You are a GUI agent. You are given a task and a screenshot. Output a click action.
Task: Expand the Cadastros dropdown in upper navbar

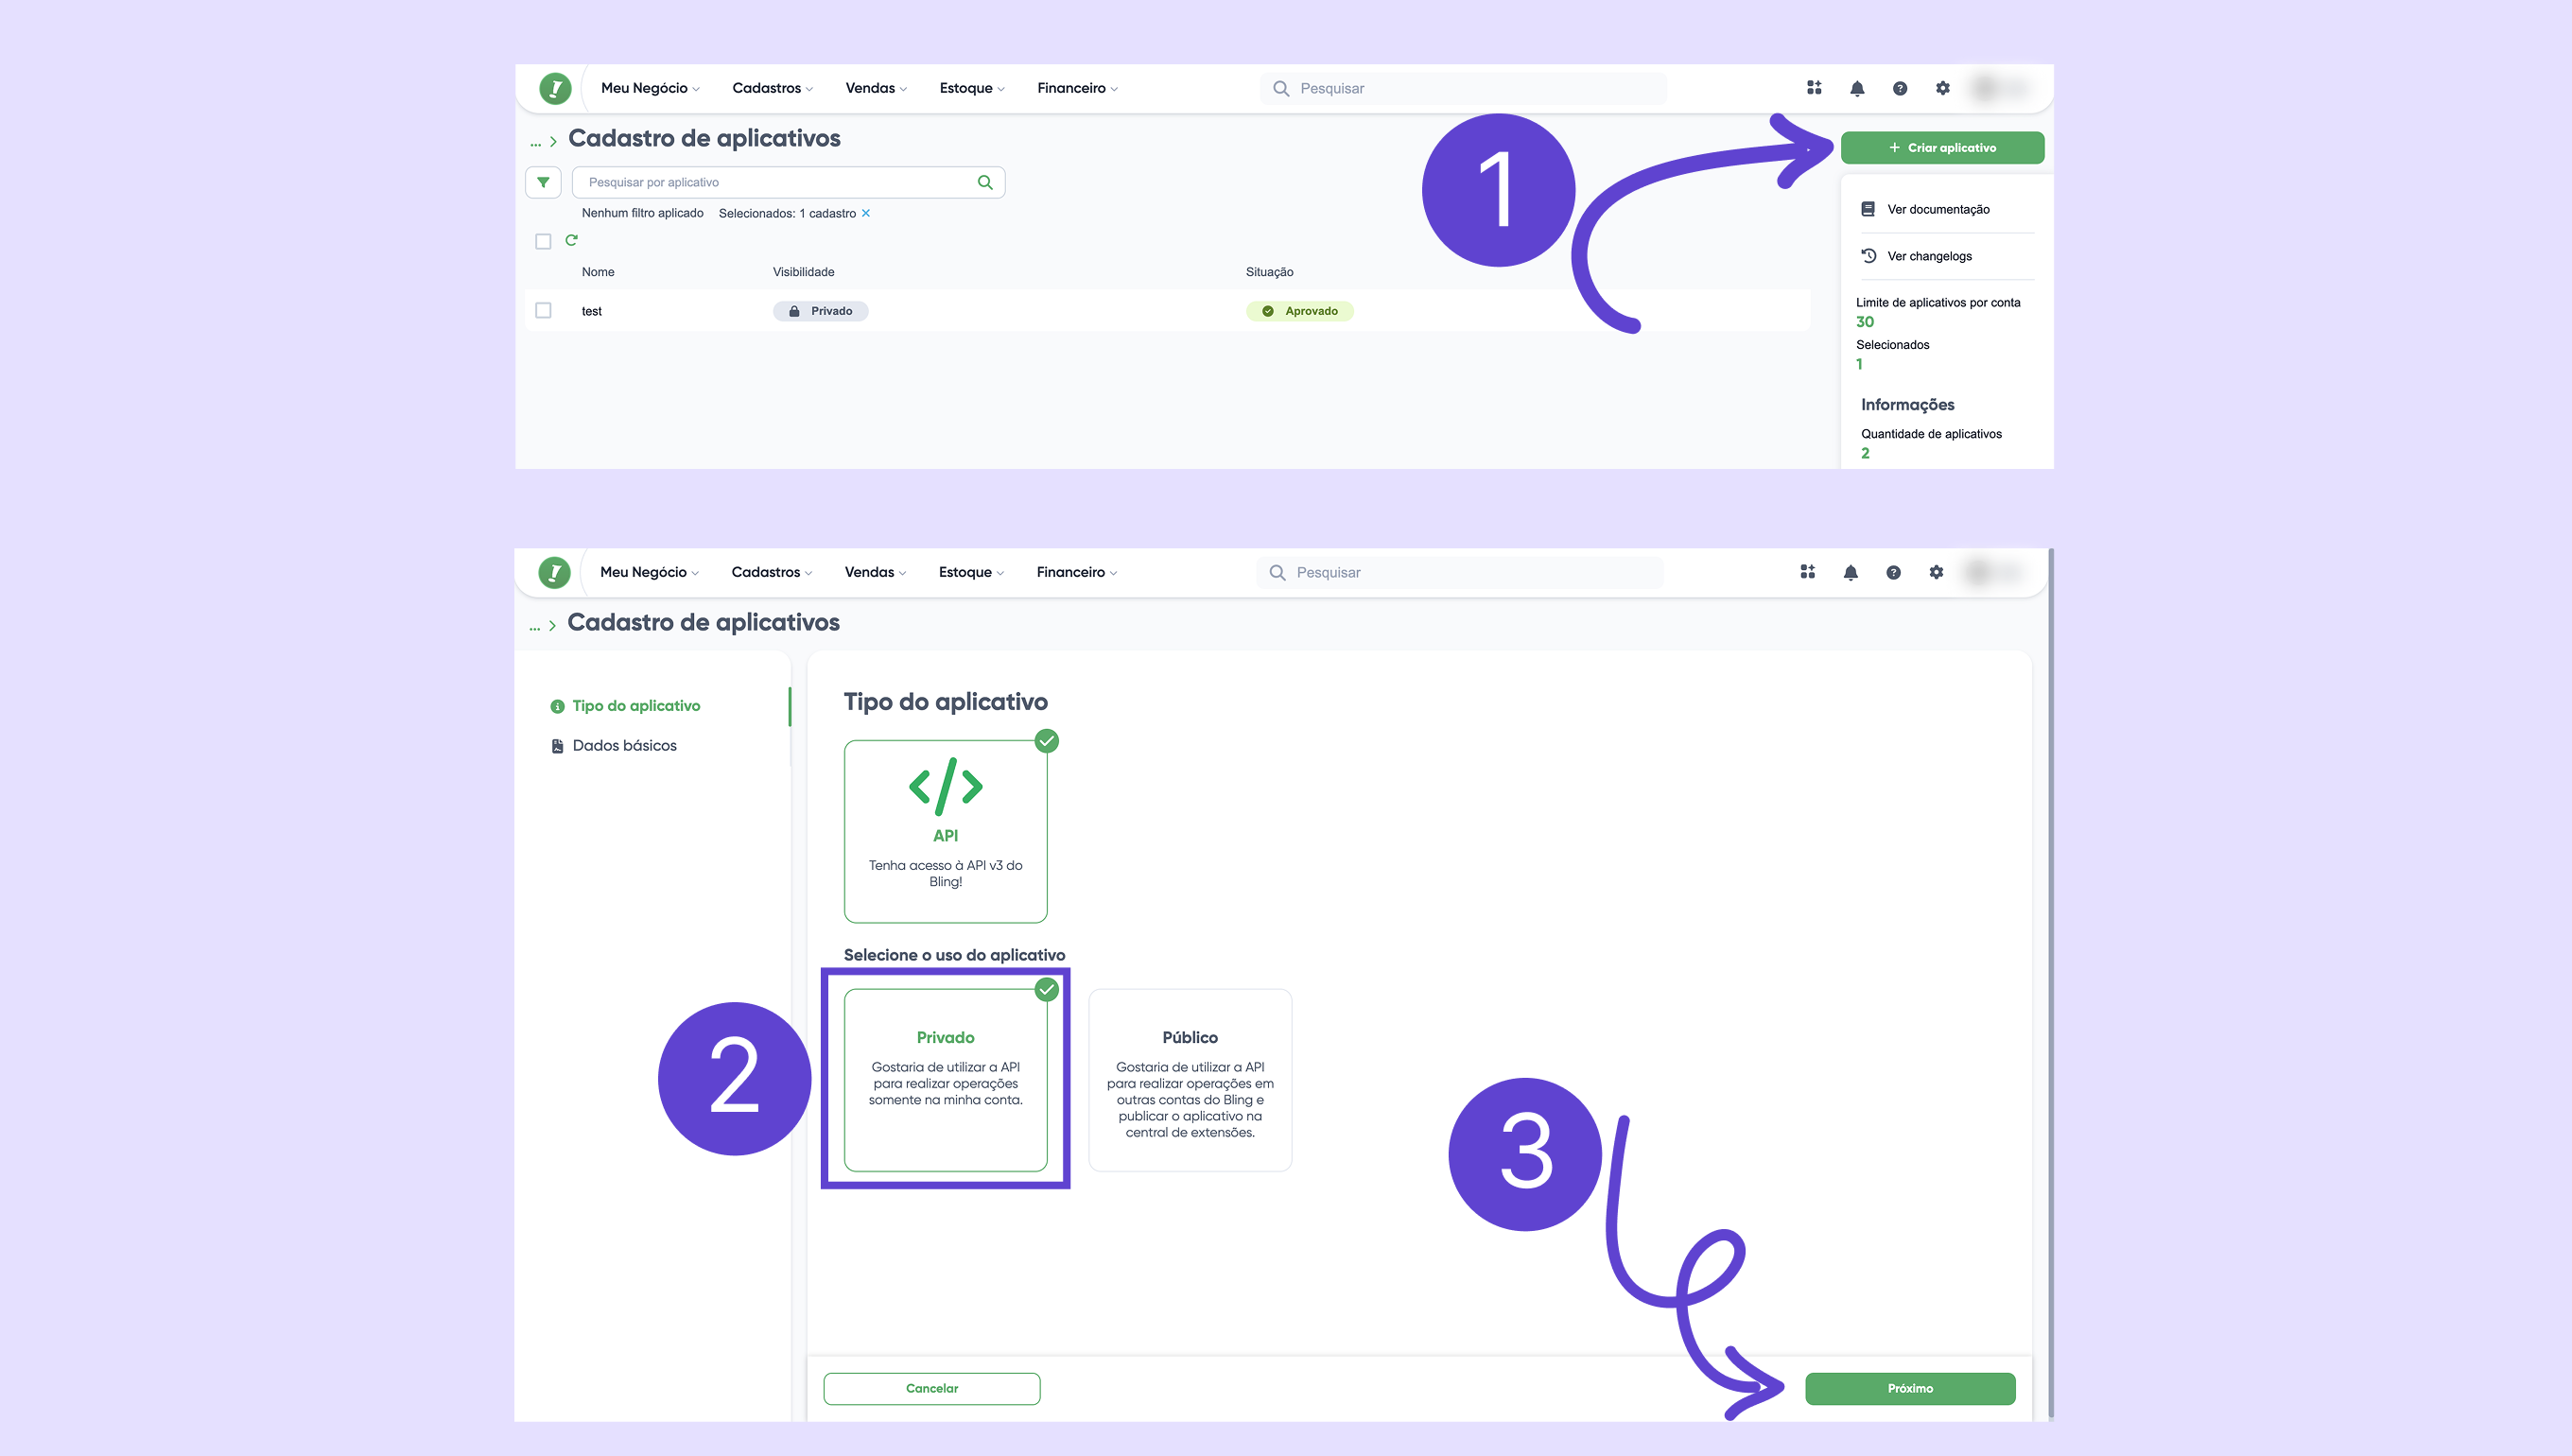pos(771,88)
